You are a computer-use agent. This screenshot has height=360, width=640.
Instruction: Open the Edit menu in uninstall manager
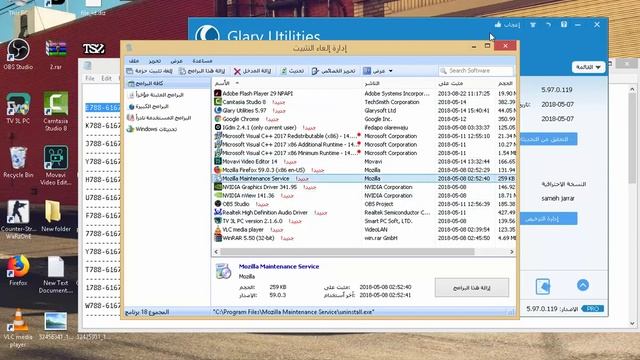coord(155,61)
